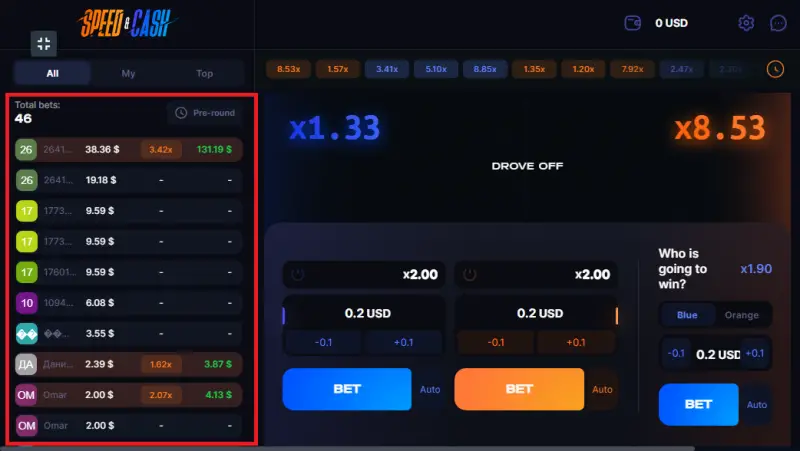Click the 8.53x history multiplier chip

pos(288,69)
